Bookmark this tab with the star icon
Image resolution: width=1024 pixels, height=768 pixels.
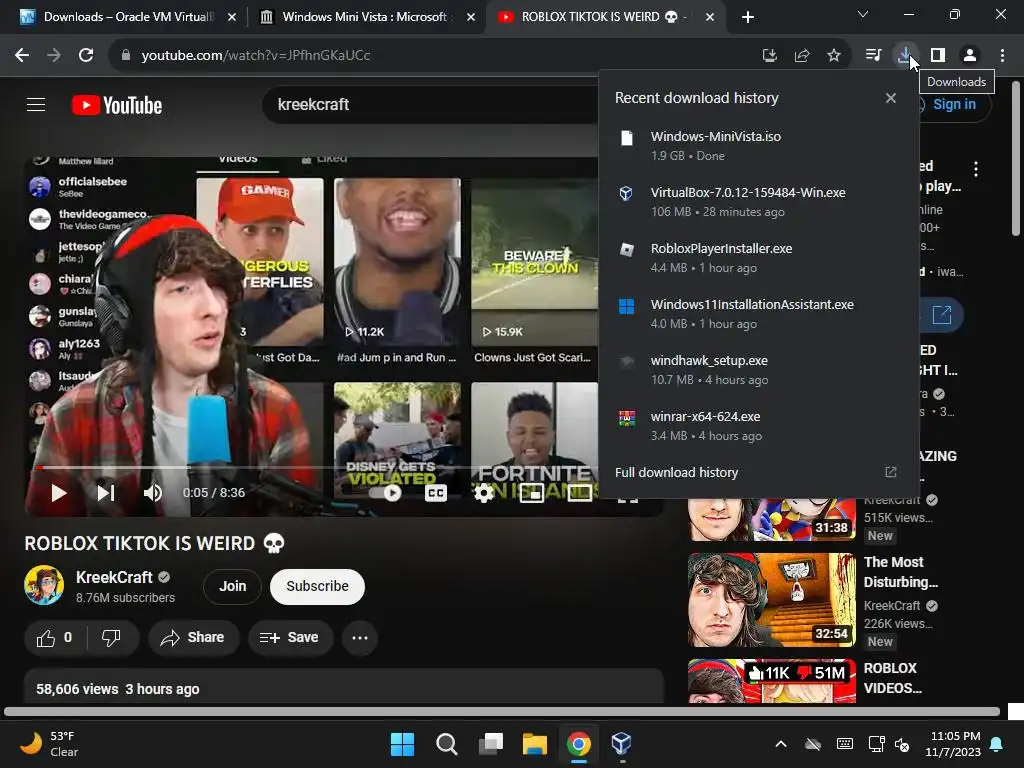[x=834, y=56]
